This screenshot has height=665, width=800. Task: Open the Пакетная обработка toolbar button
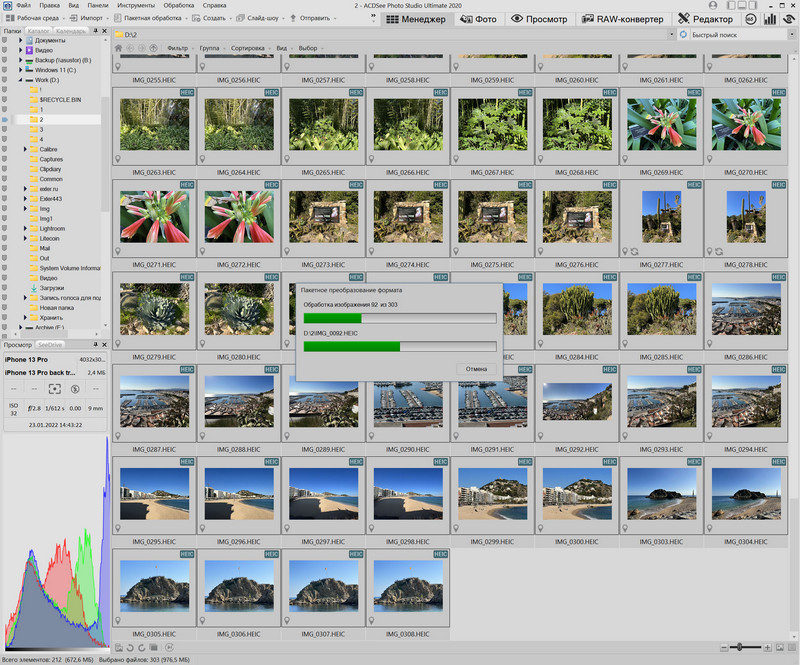[150, 18]
